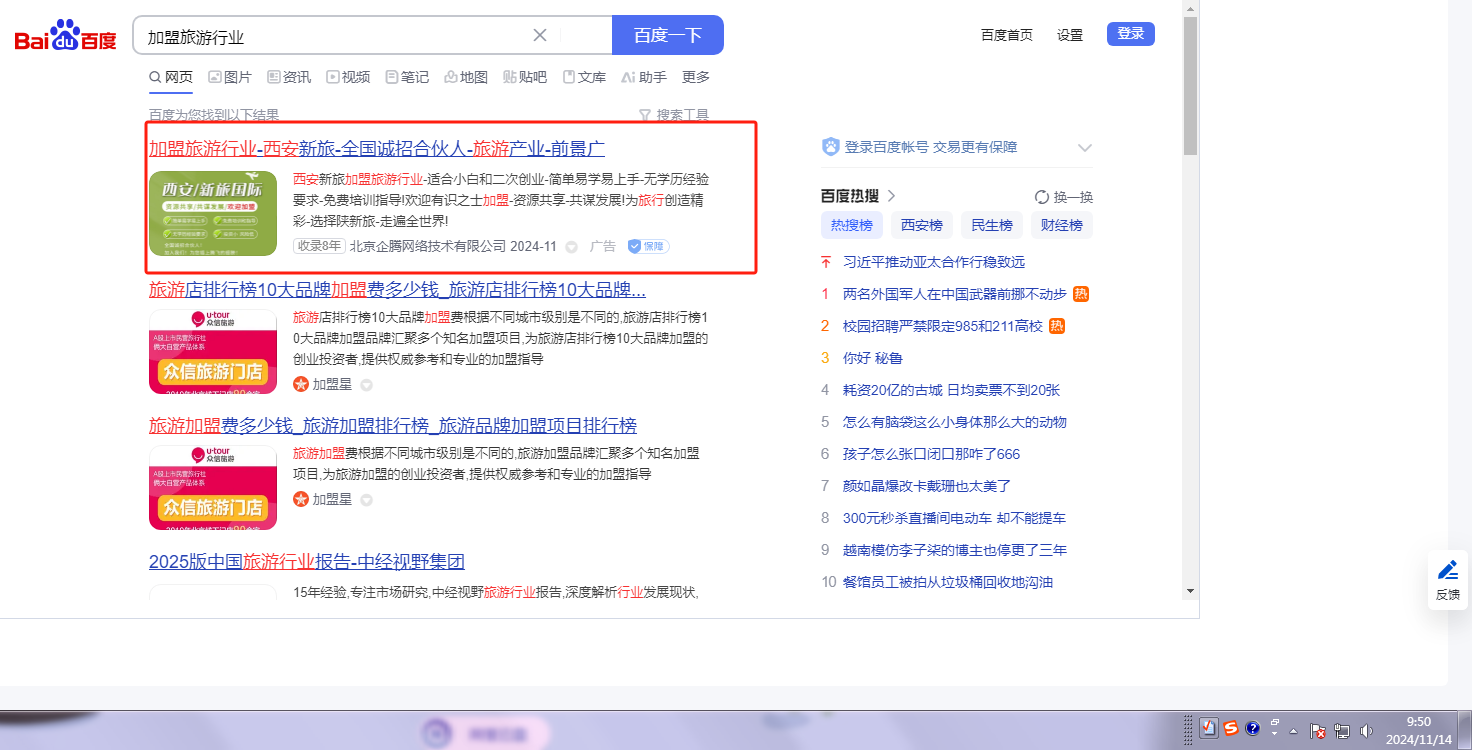1472x750 pixels.
Task: Open the Action Center flag icon
Action: pyautogui.click(x=1318, y=731)
